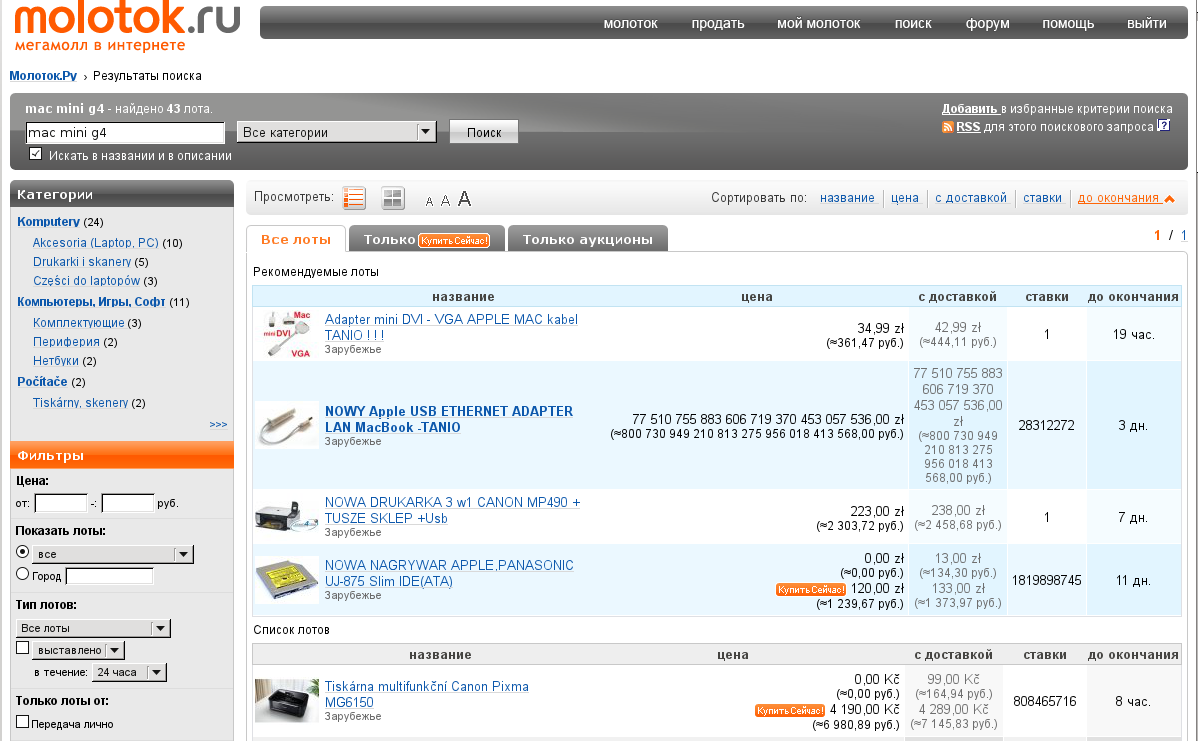Open Canon MP490 printer thumbnail
Image resolution: width=1198 pixels, height=741 pixels.
coord(287,516)
